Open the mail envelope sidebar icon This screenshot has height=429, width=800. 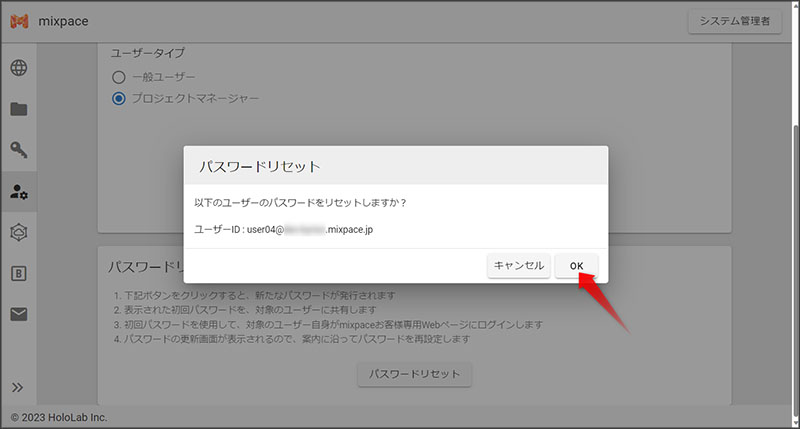tap(19, 314)
